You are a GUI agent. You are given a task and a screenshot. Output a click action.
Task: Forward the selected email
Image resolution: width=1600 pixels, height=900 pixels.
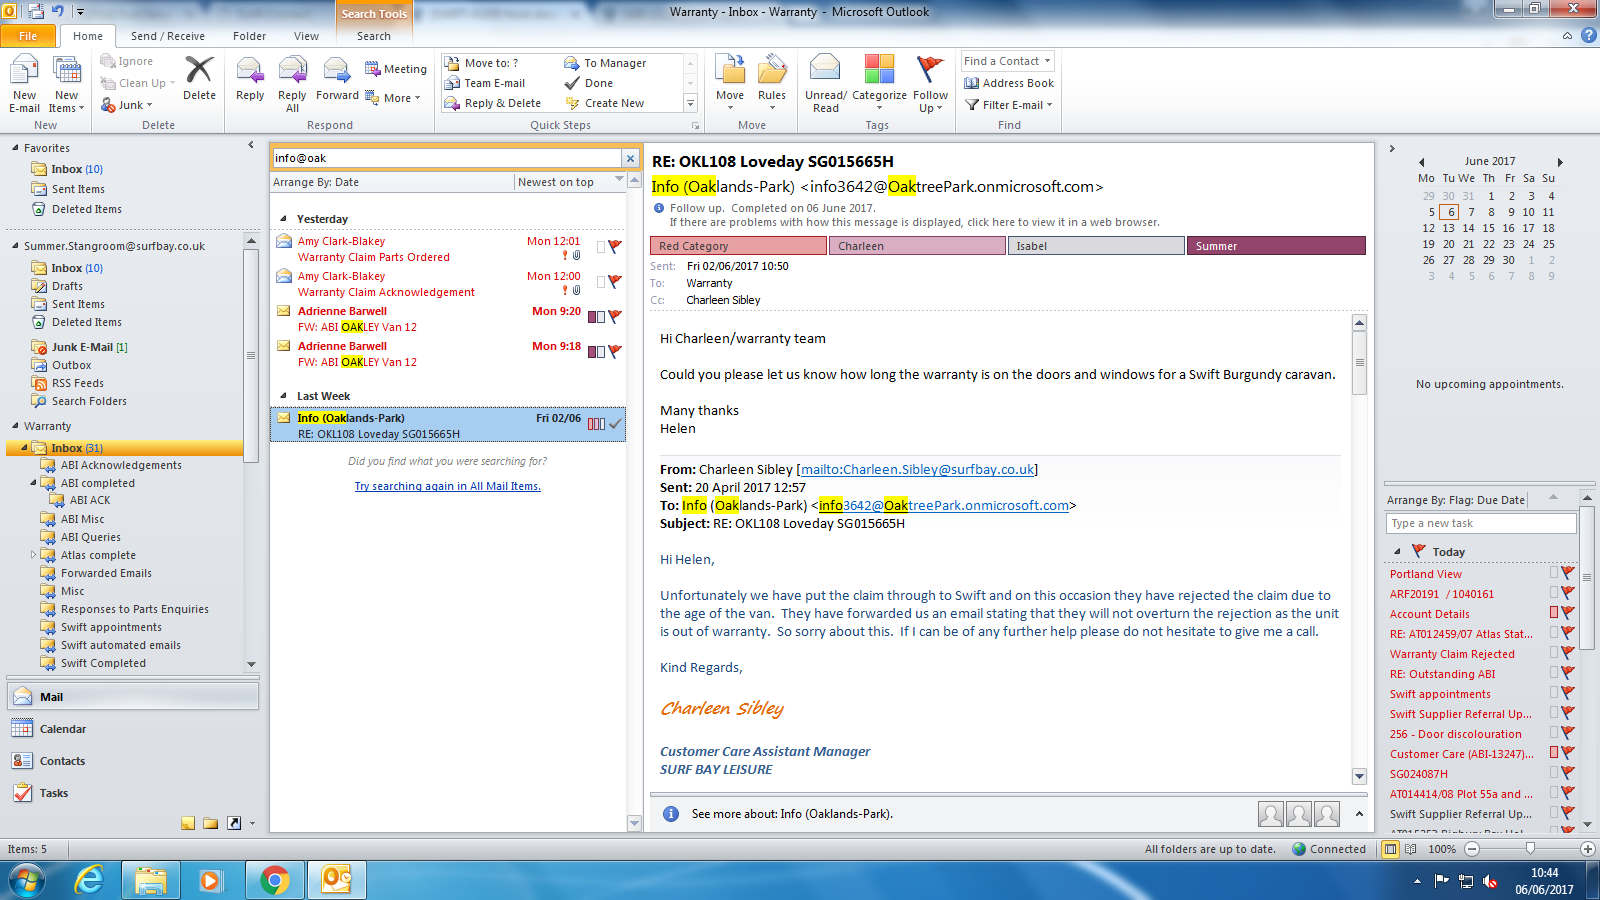(337, 78)
